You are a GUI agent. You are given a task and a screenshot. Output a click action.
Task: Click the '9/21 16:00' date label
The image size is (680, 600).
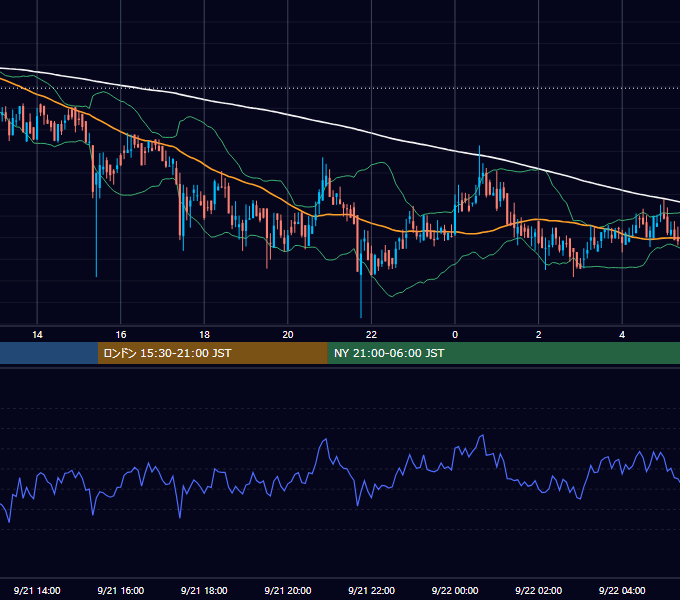point(121,590)
